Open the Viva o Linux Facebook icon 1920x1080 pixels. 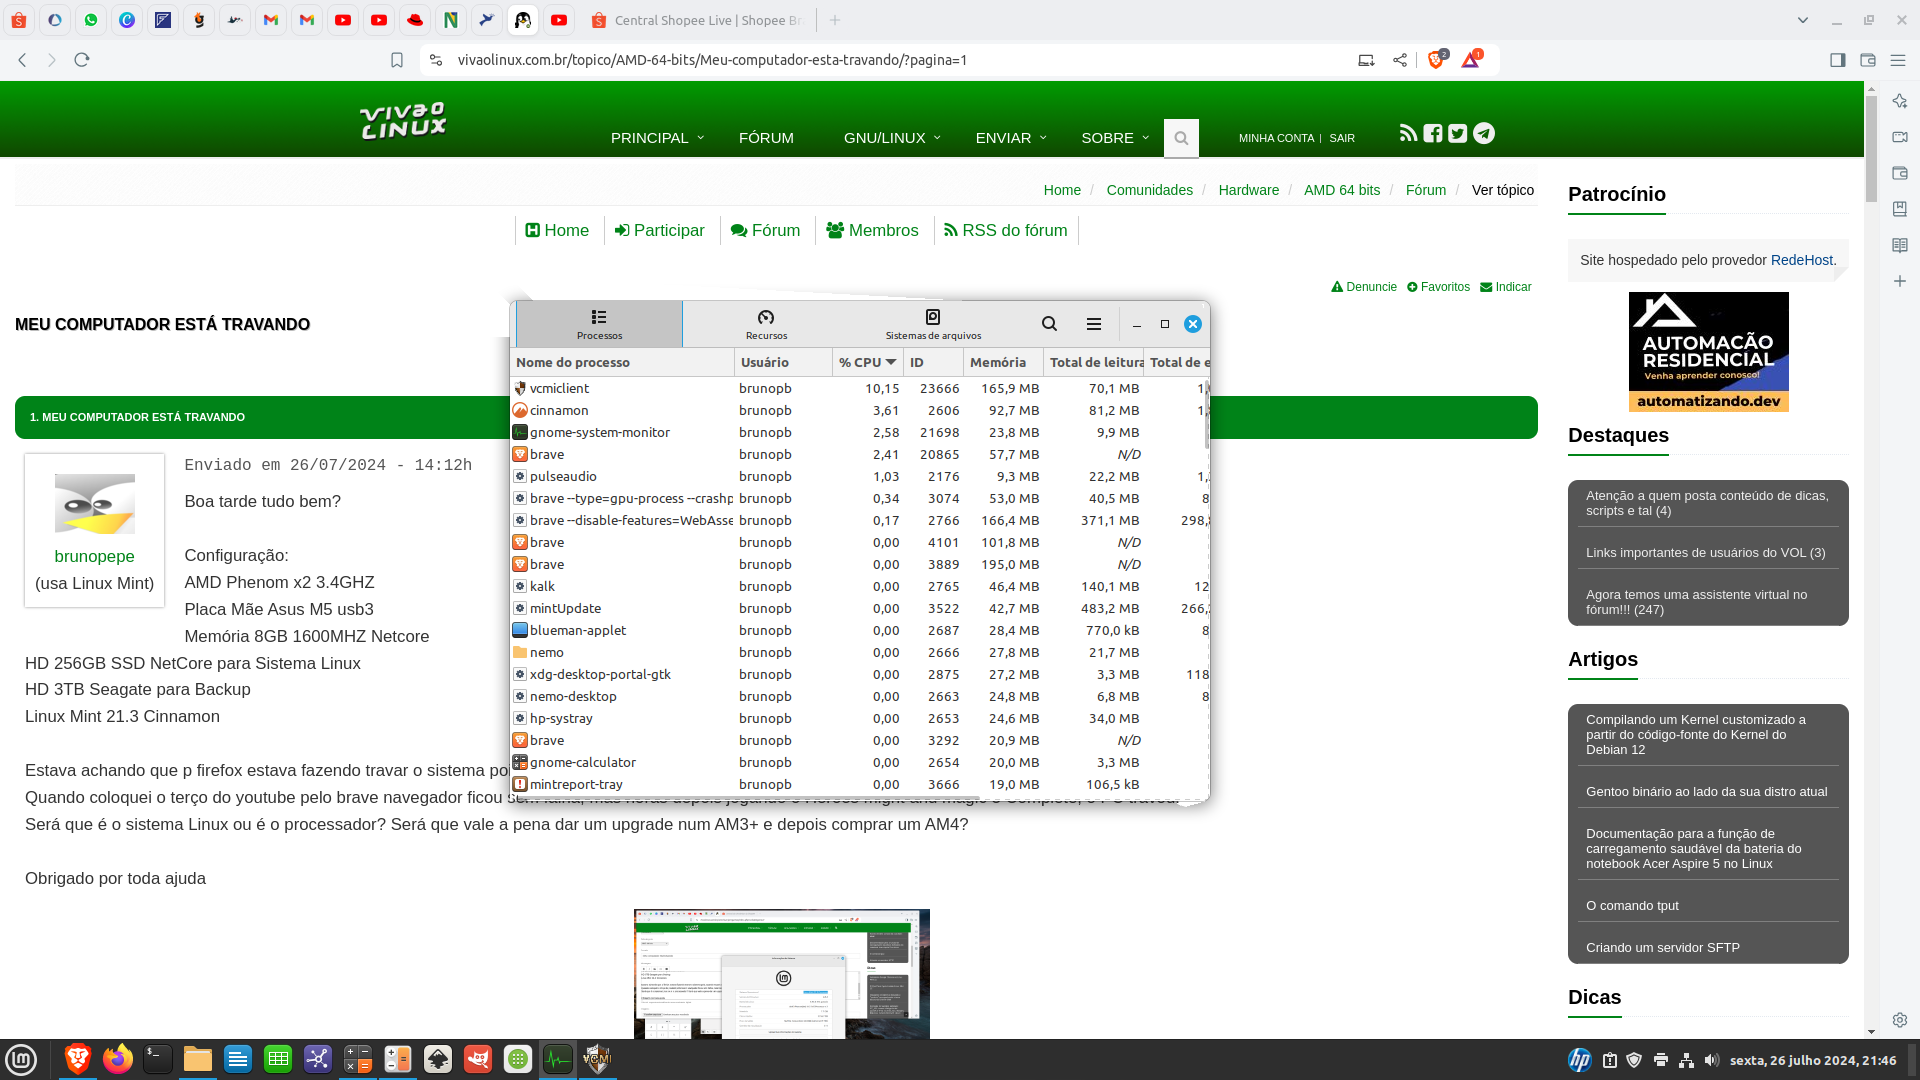1433,133
